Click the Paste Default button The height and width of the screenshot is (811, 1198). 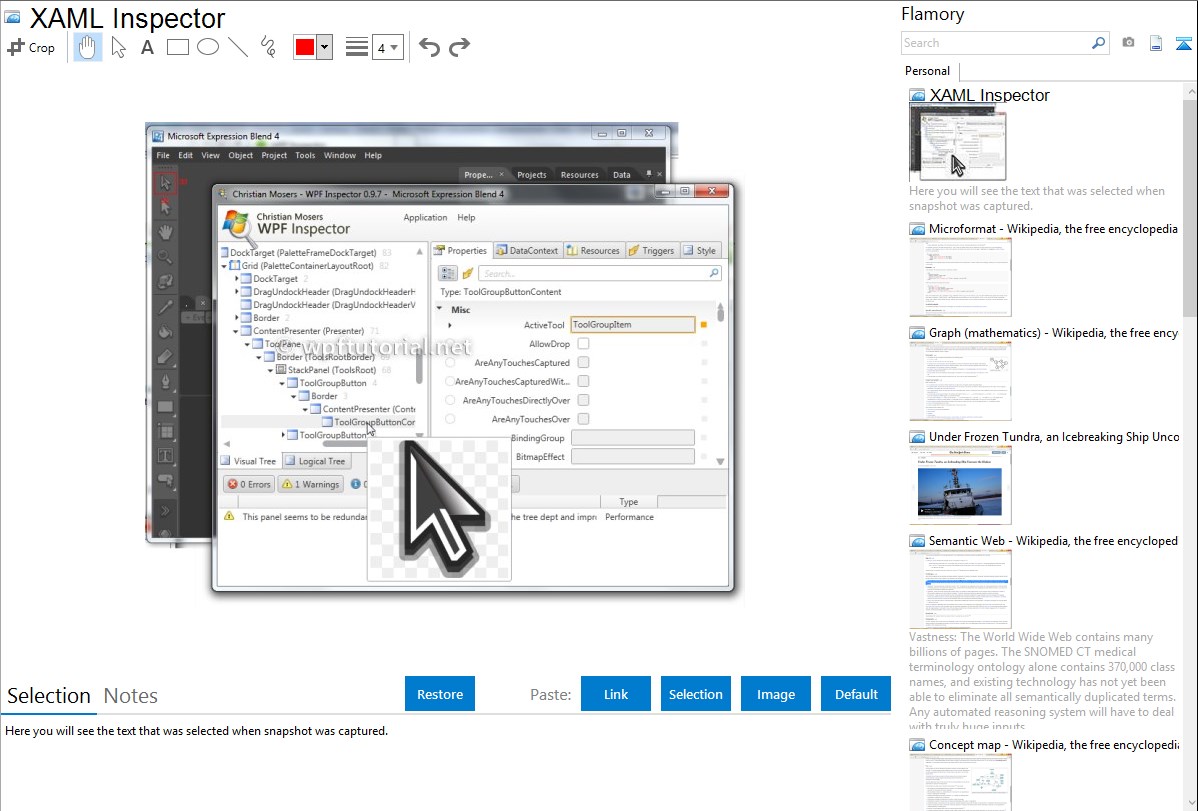[856, 694]
